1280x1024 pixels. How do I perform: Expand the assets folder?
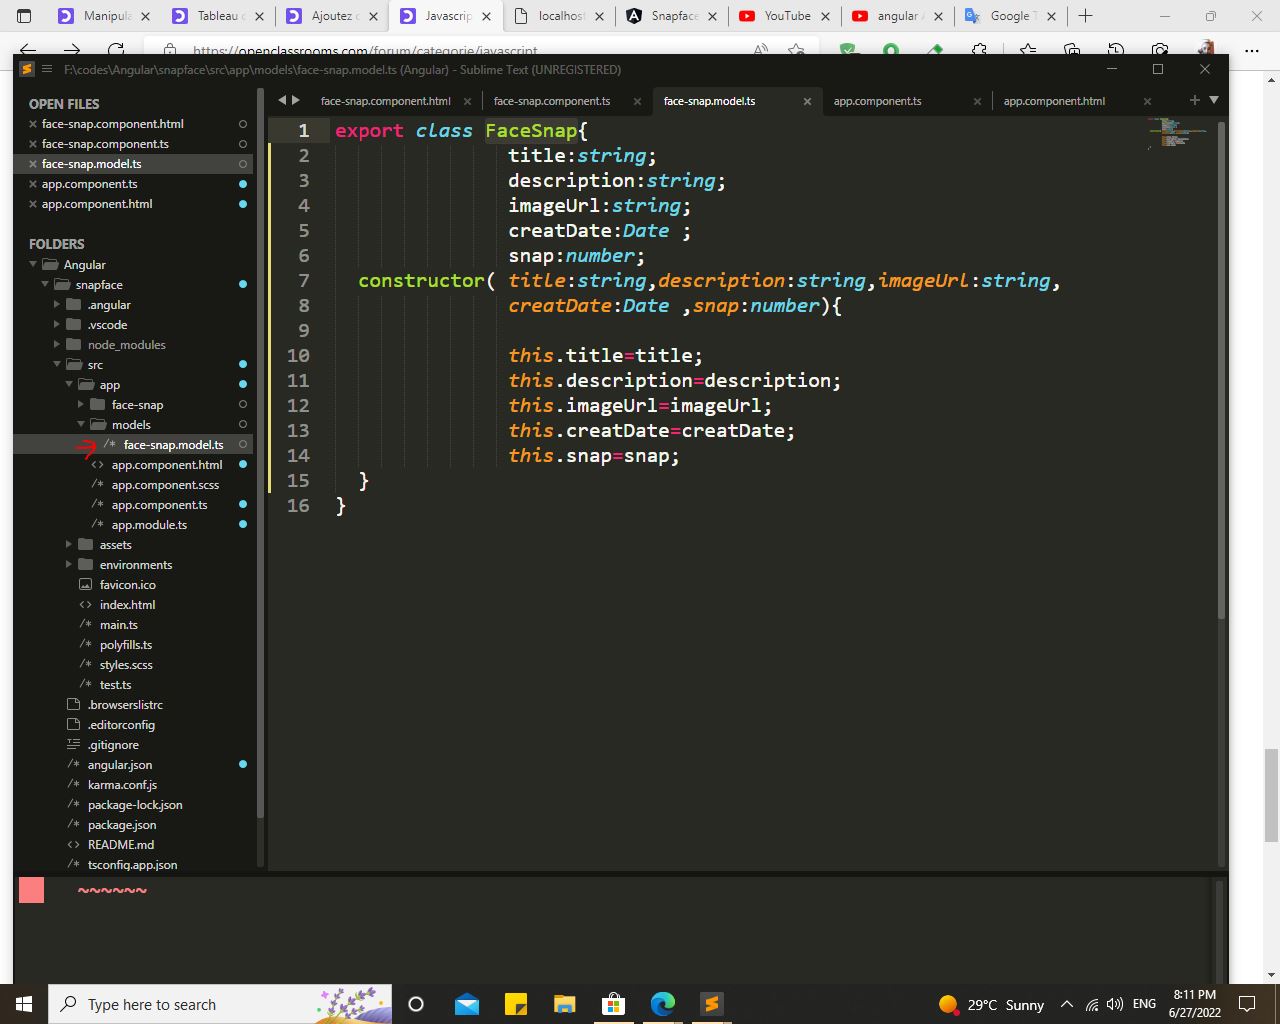pyautogui.click(x=68, y=544)
